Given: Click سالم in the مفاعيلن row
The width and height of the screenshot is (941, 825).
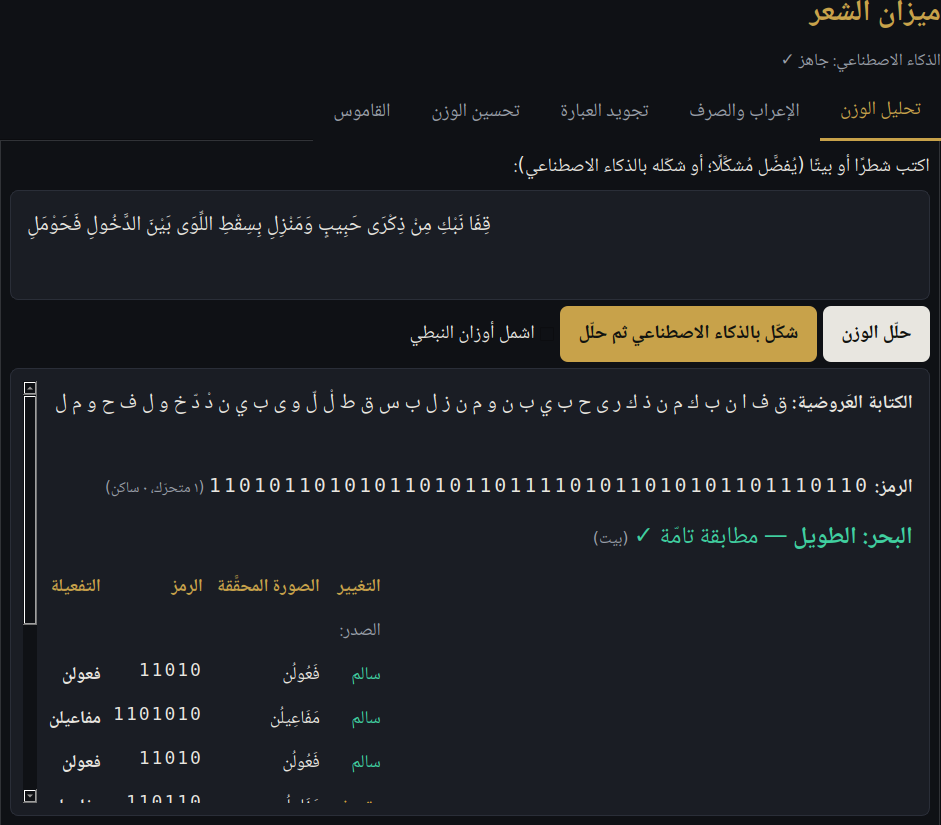Looking at the screenshot, I should [x=366, y=718].
